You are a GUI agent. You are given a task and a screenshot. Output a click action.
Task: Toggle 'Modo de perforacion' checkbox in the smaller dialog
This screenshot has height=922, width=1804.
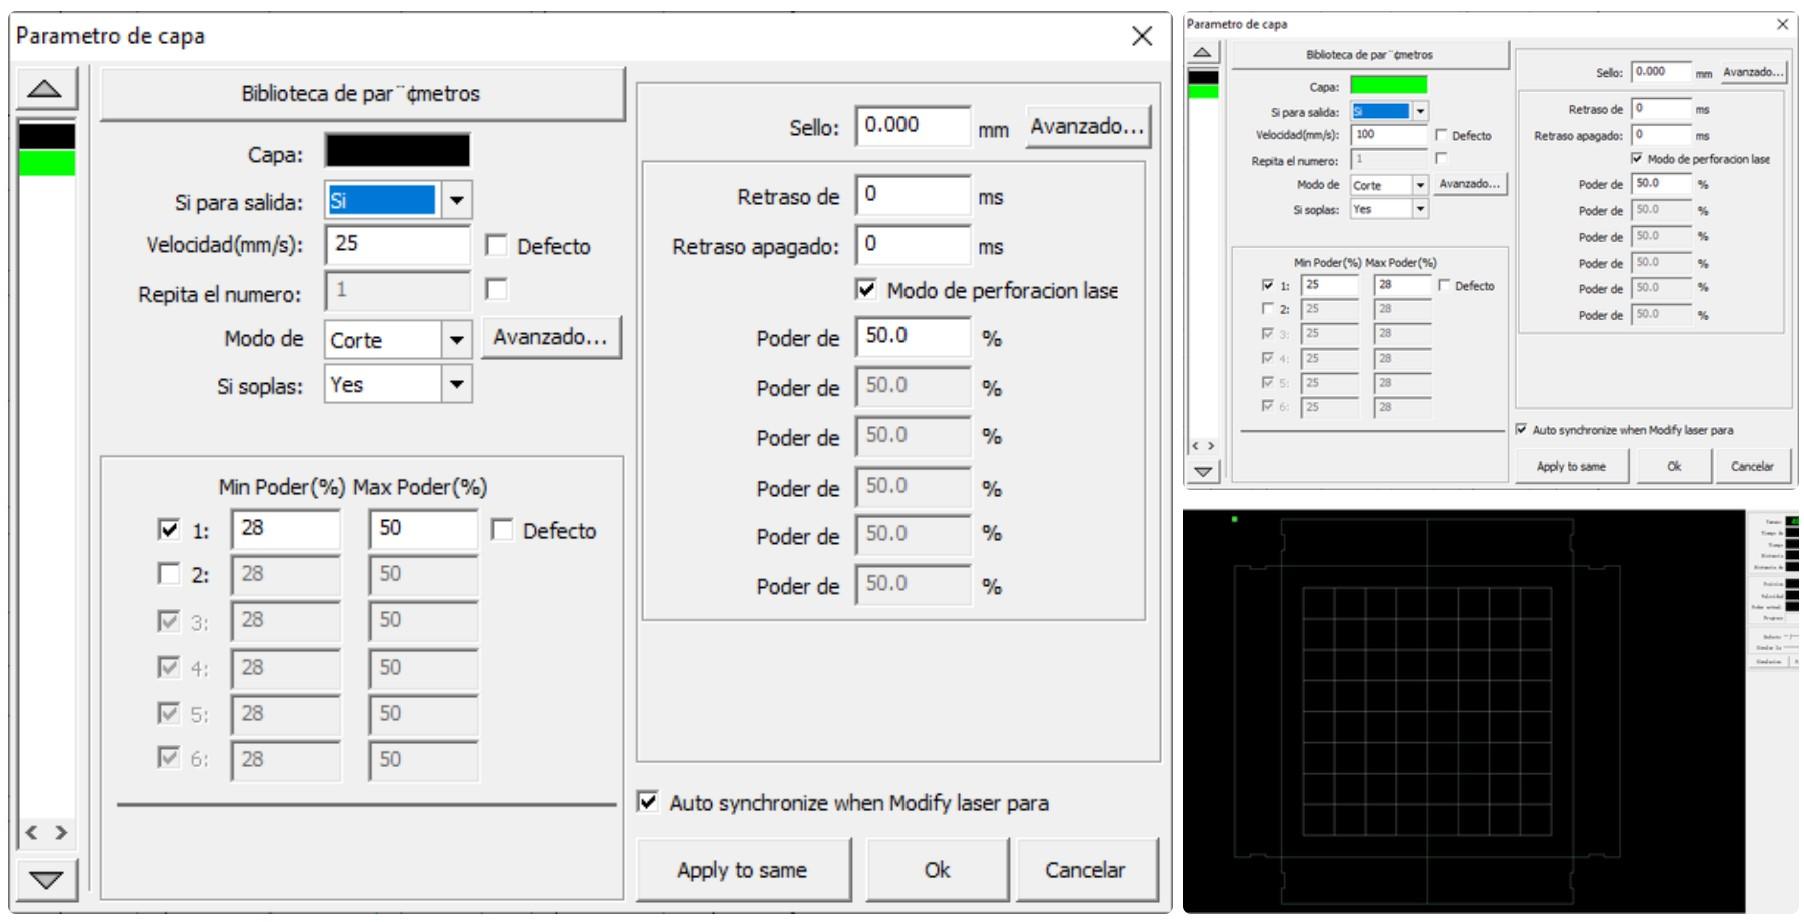[1637, 158]
